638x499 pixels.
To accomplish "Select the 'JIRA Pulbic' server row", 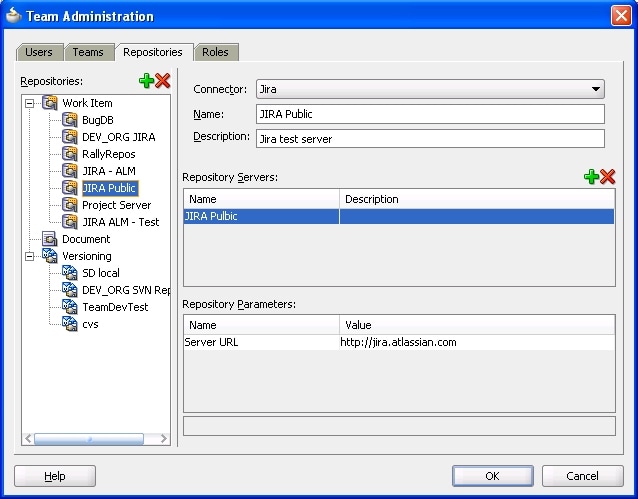I will pyautogui.click(x=399, y=216).
